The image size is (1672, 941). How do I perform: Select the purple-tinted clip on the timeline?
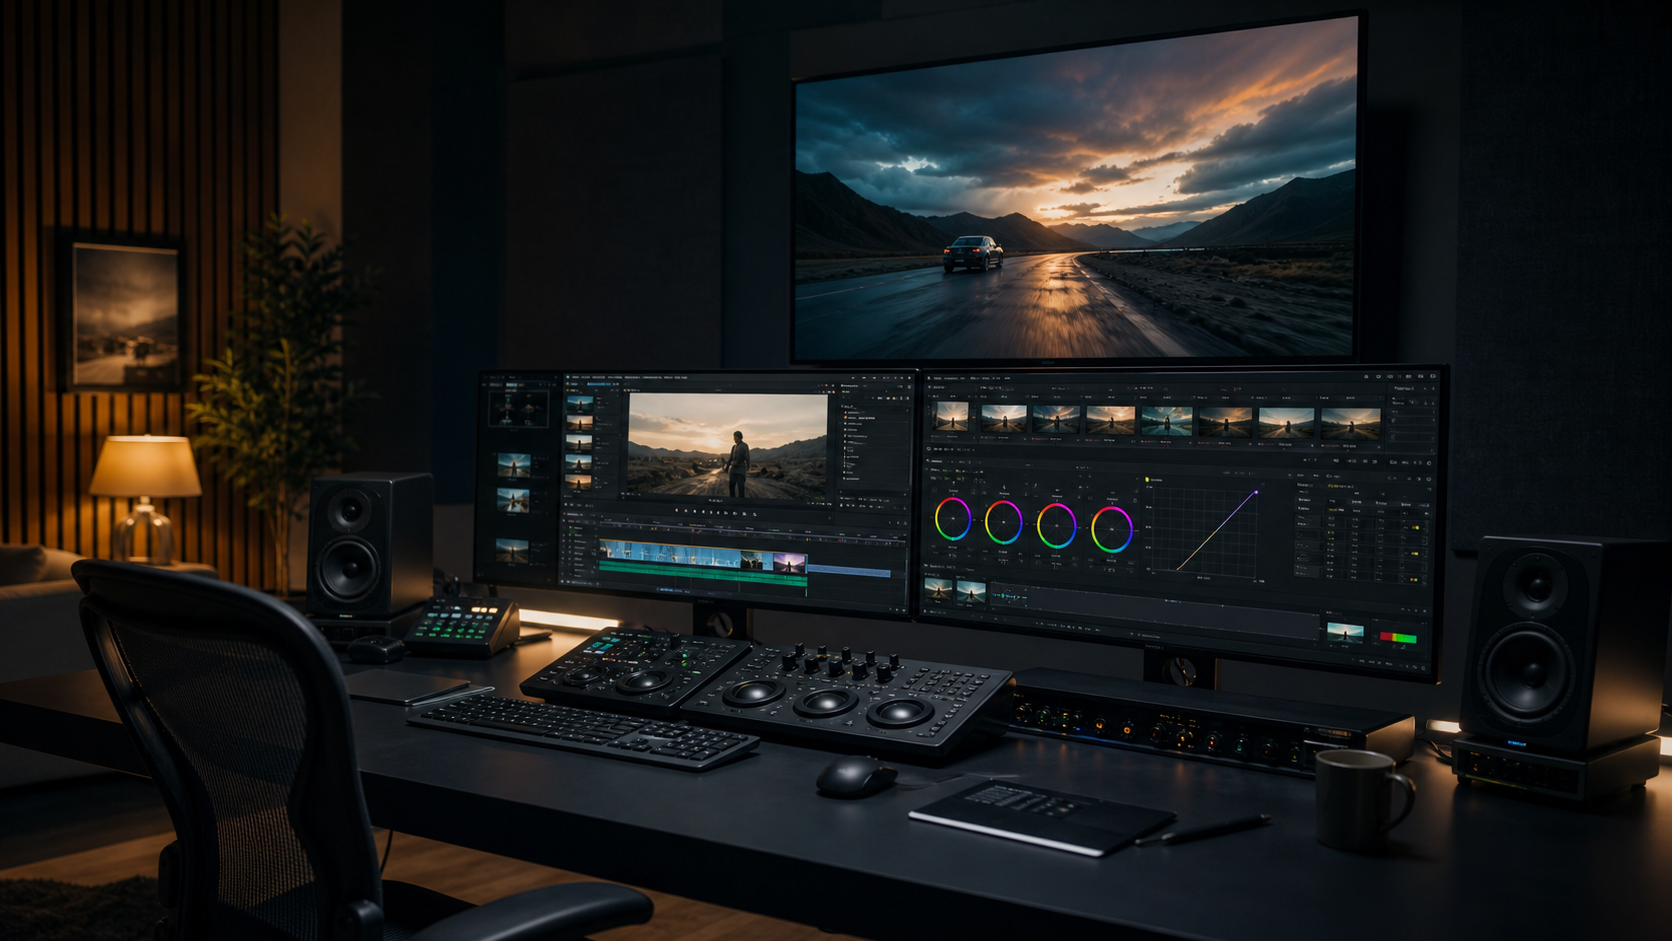pyautogui.click(x=790, y=563)
